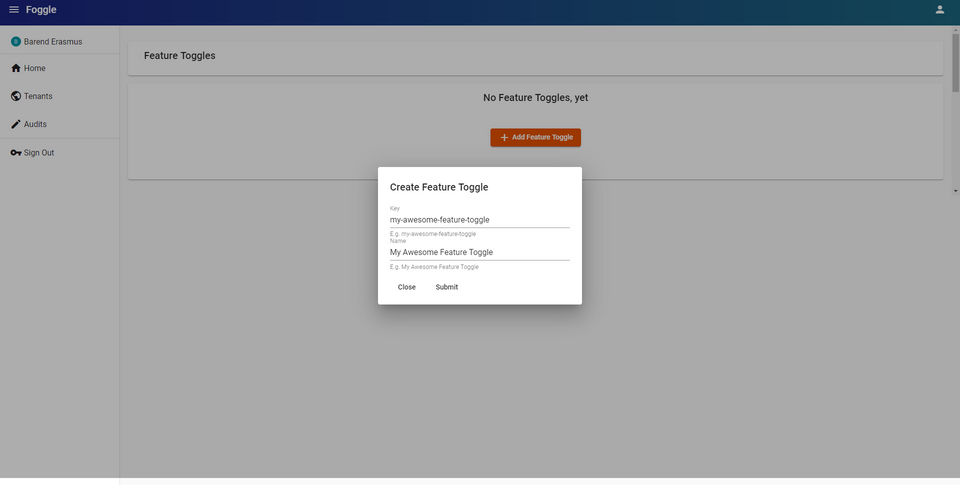Click the Audits pencil icon

click(x=16, y=124)
